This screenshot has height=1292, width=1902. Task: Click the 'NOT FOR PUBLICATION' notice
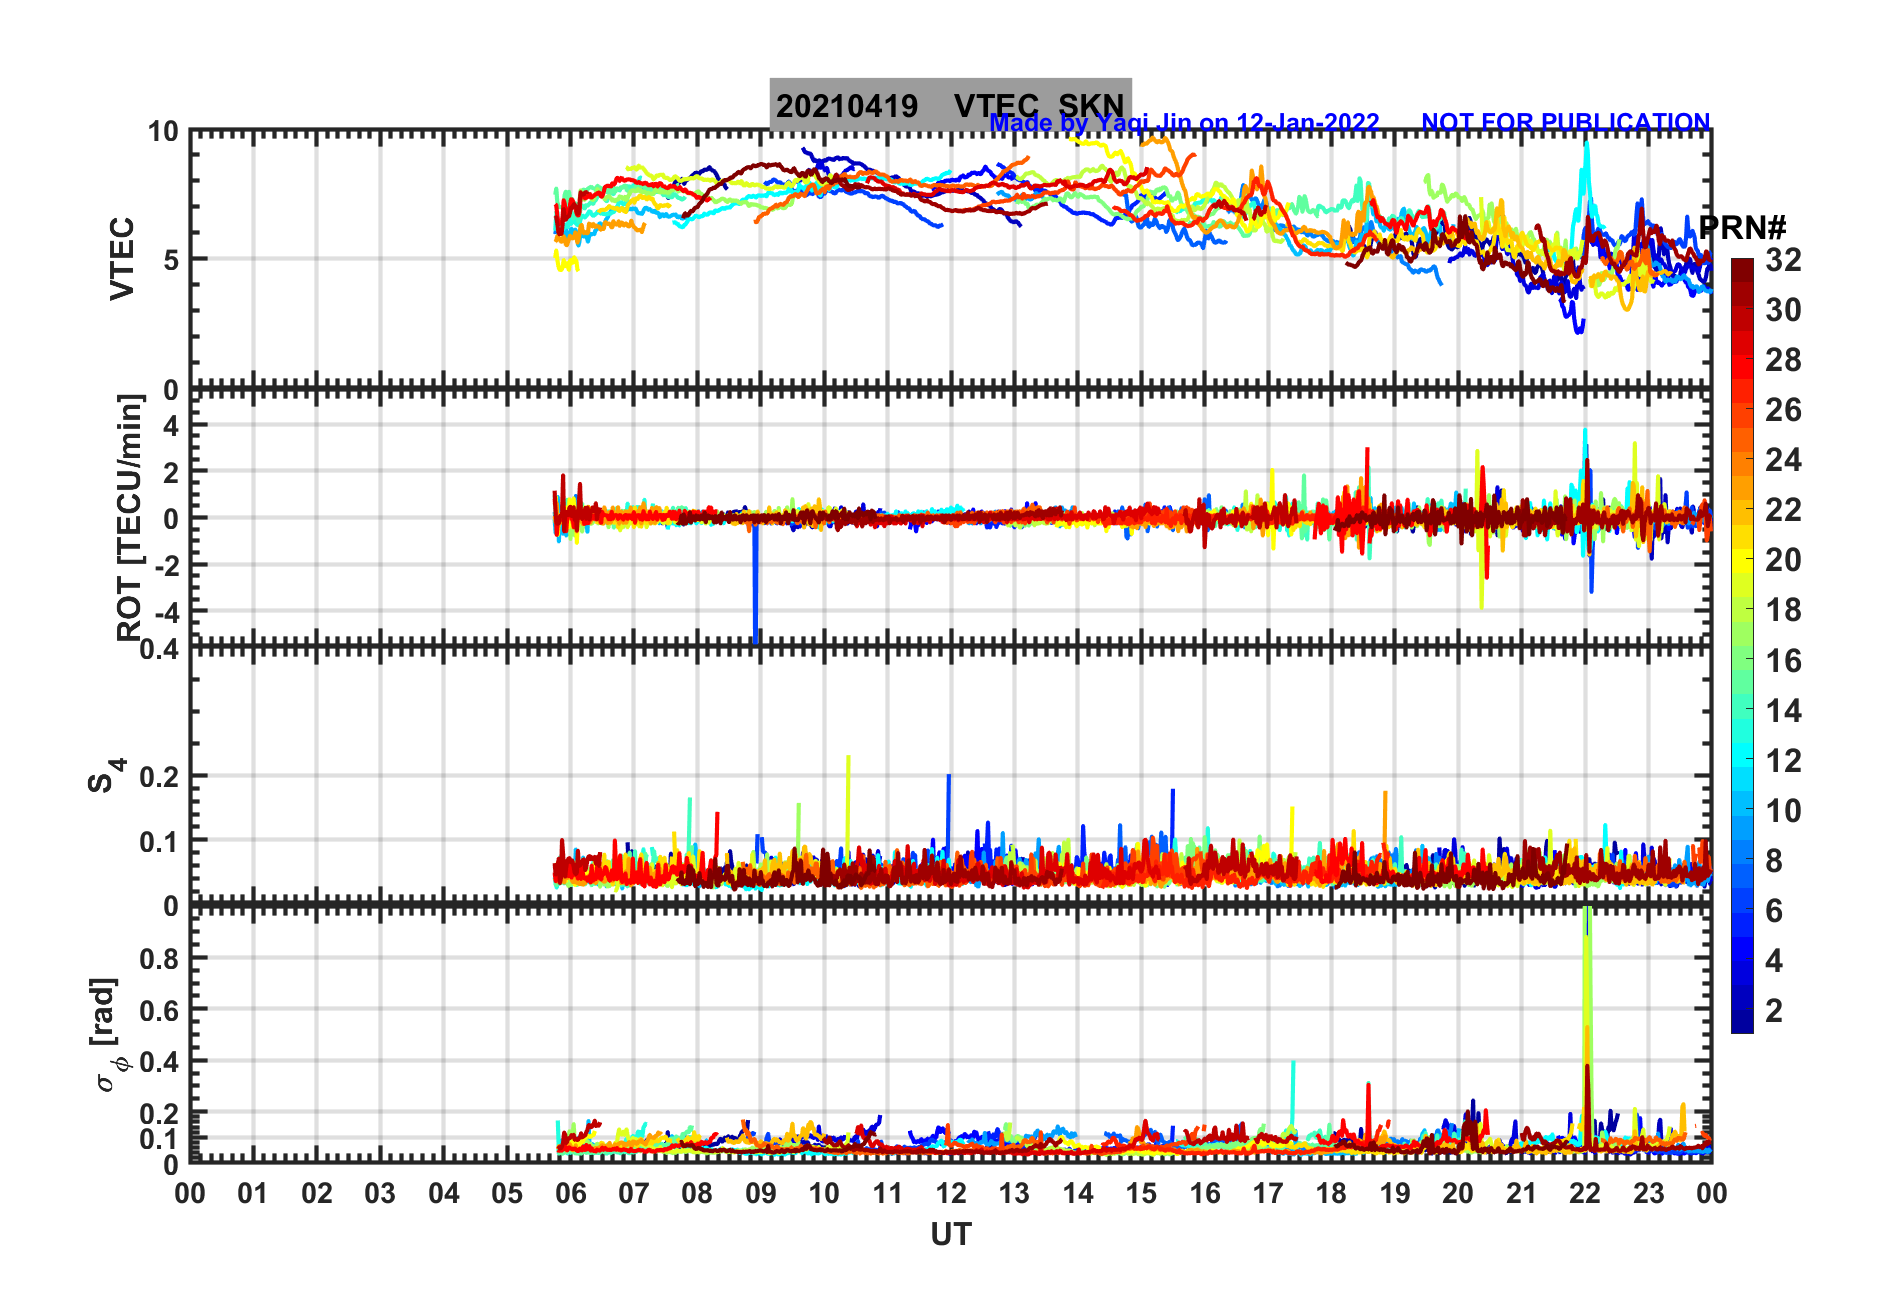[x=1566, y=123]
